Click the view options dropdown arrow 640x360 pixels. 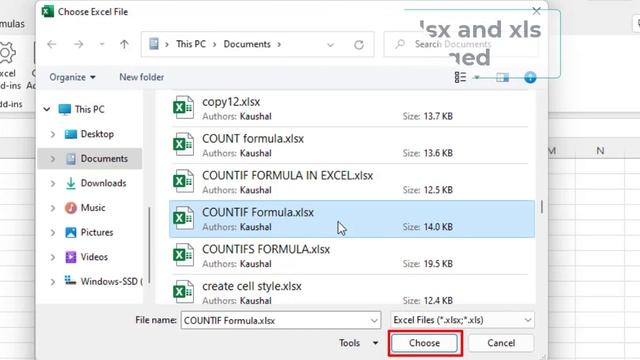pos(476,77)
